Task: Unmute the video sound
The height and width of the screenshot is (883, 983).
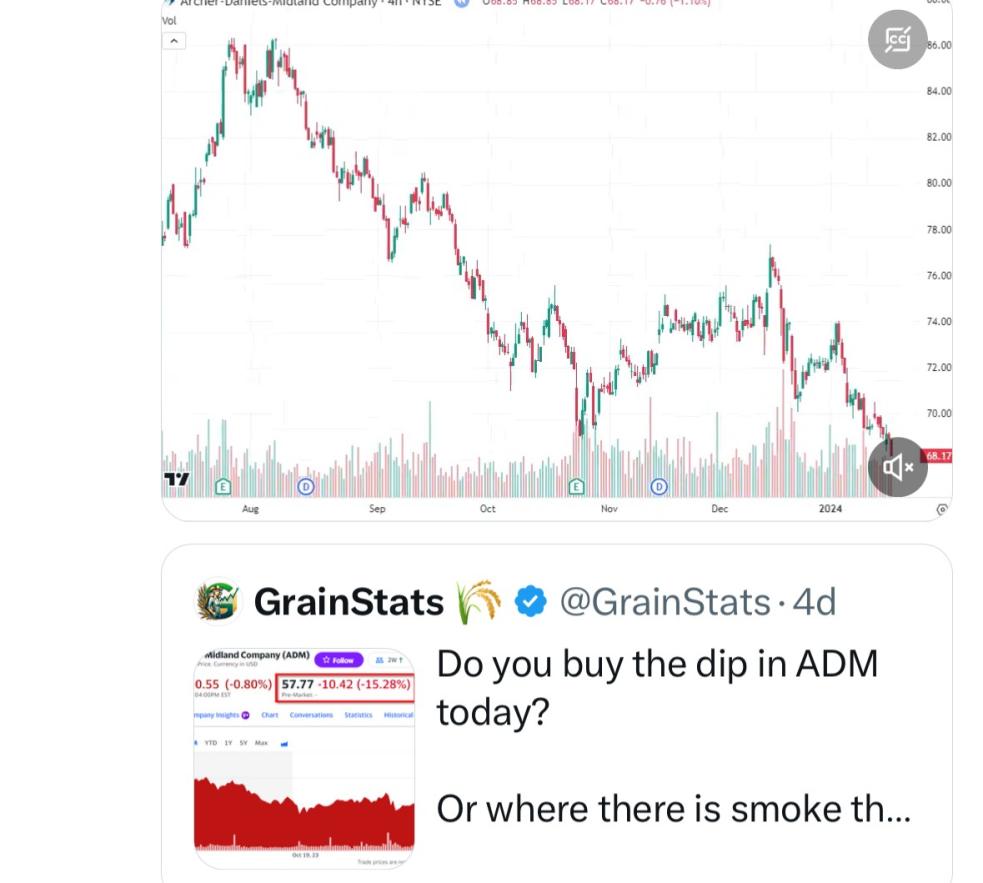Action: pyautogui.click(x=897, y=467)
